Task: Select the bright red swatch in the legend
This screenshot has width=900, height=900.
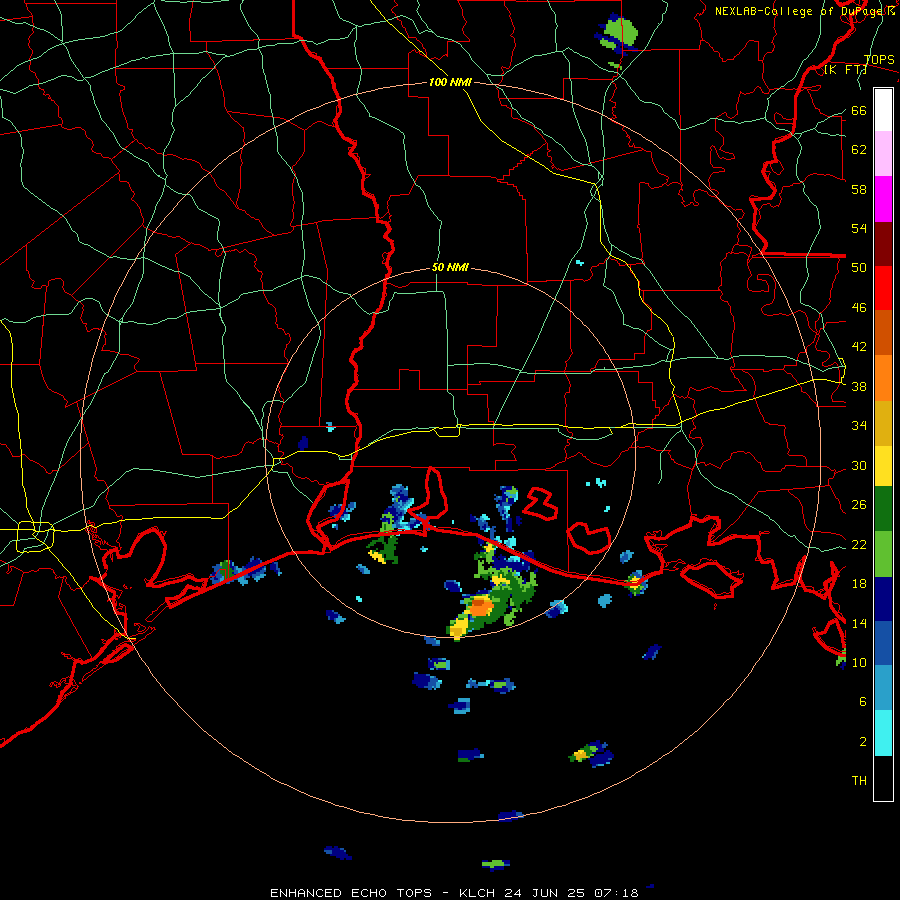Action: [883, 288]
